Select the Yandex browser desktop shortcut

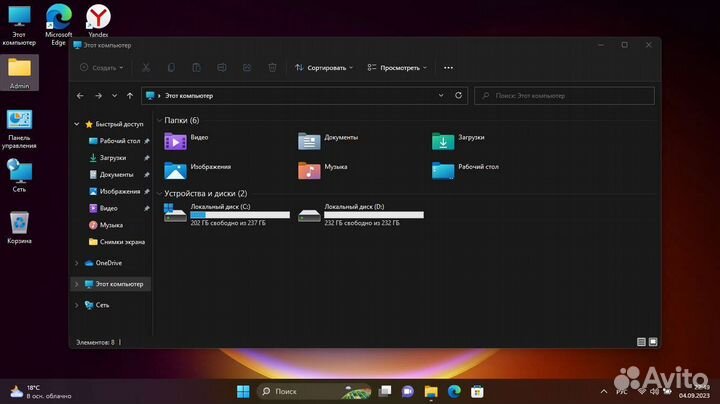pos(98,21)
